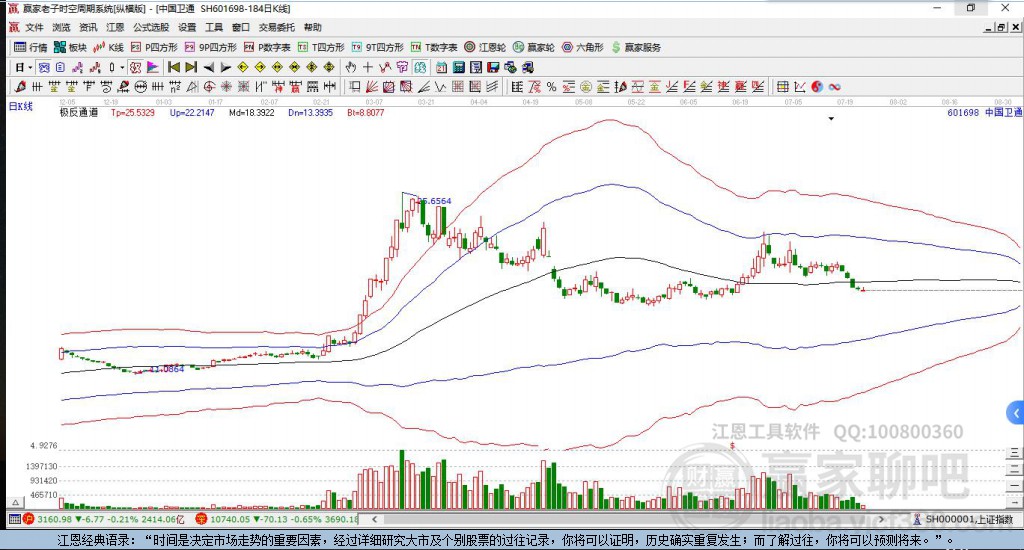
Task: Open the 江恩轮 Gann wheel
Action: tap(485, 47)
